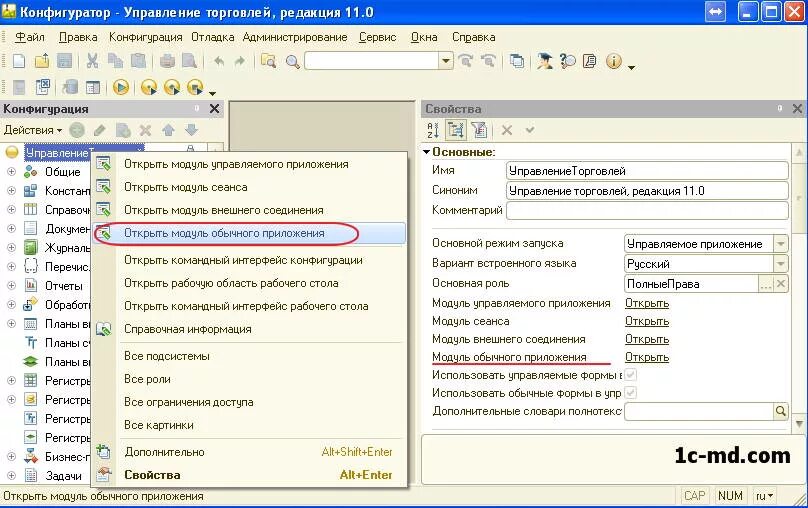
Task: Click the third filter icon in Свойства toolbar
Action: pos(479,130)
